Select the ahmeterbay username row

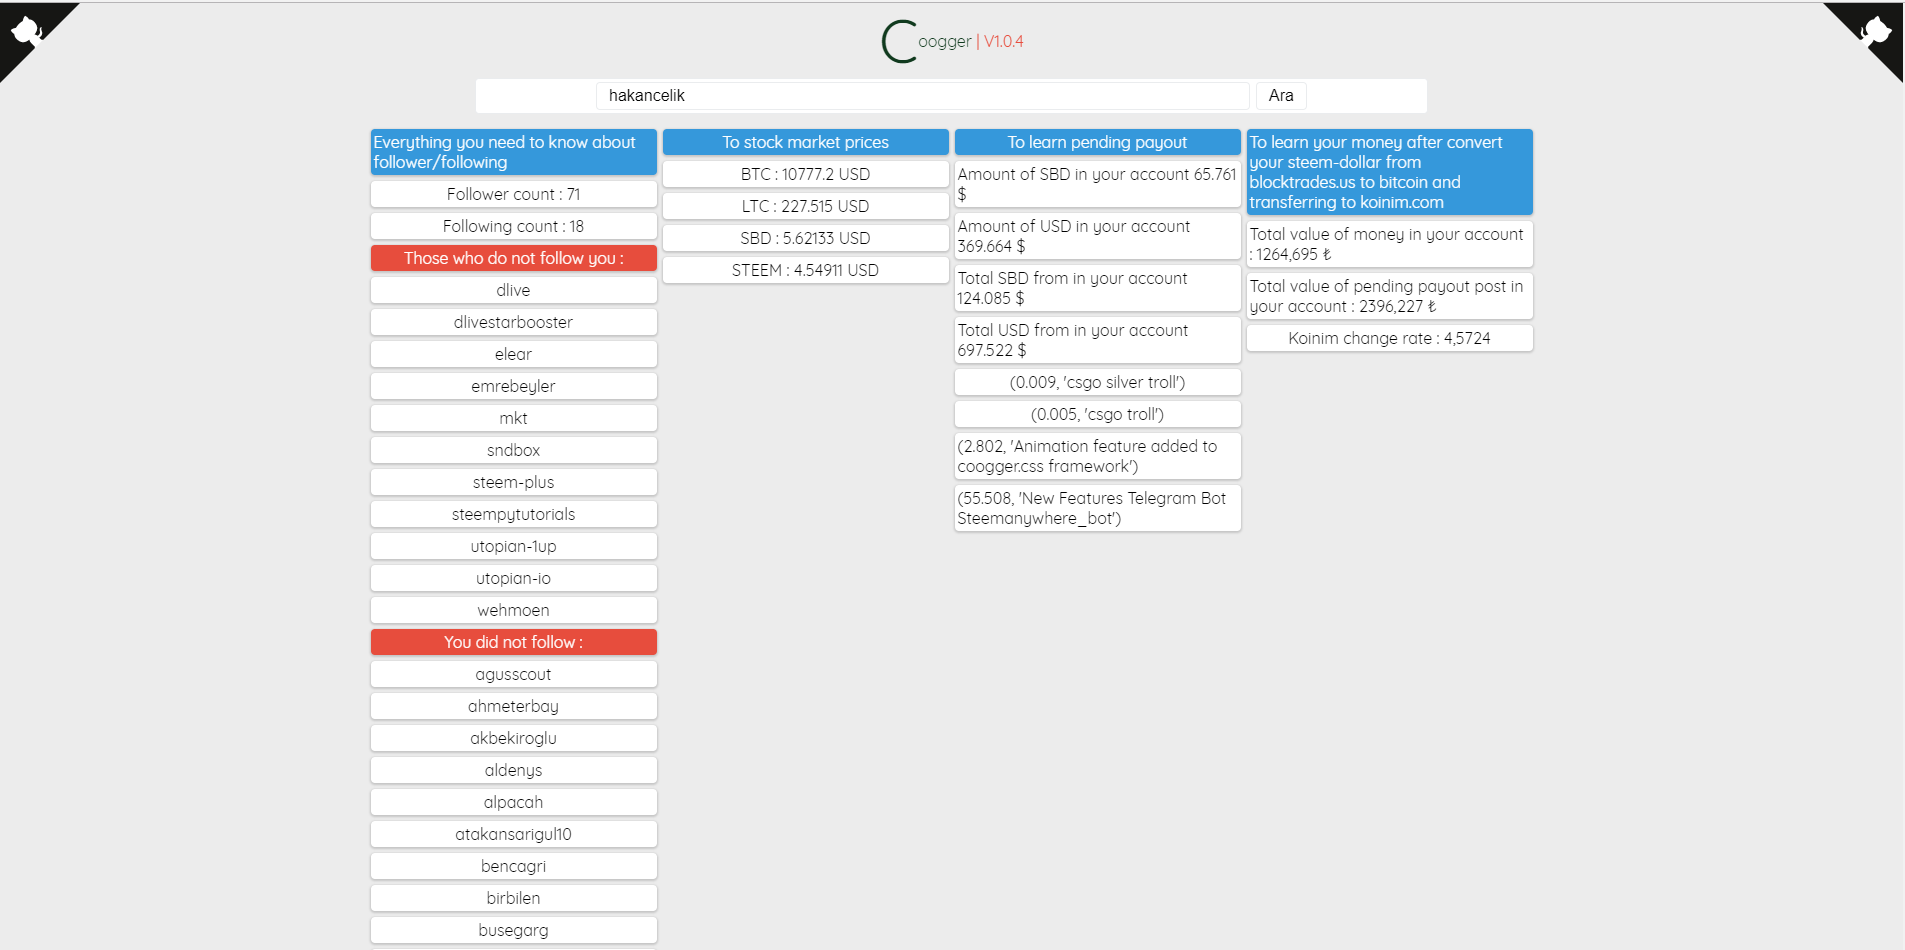coord(514,706)
